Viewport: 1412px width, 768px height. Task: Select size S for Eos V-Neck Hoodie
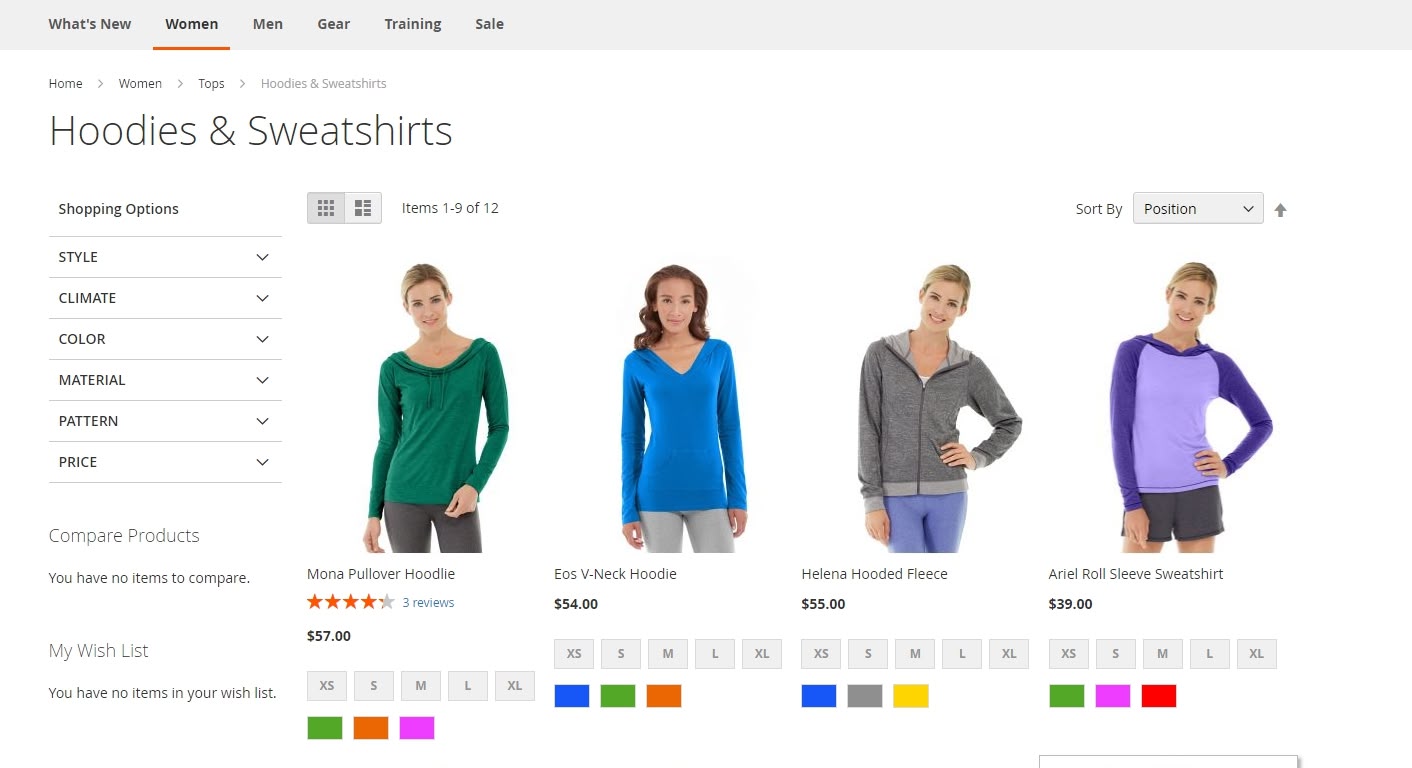coord(621,654)
